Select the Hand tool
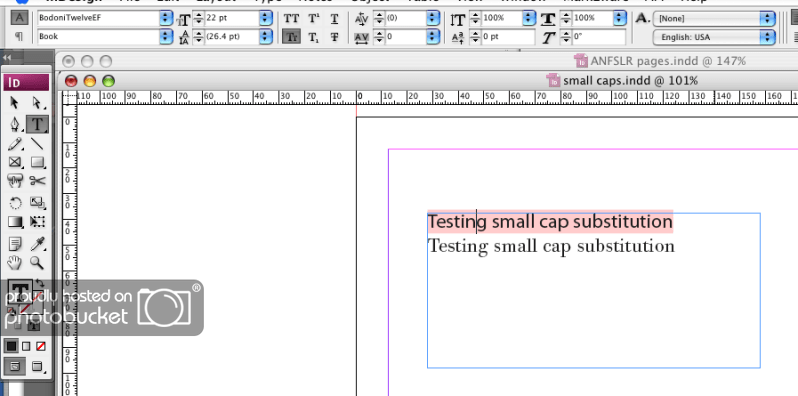This screenshot has width=798, height=396. 14,263
